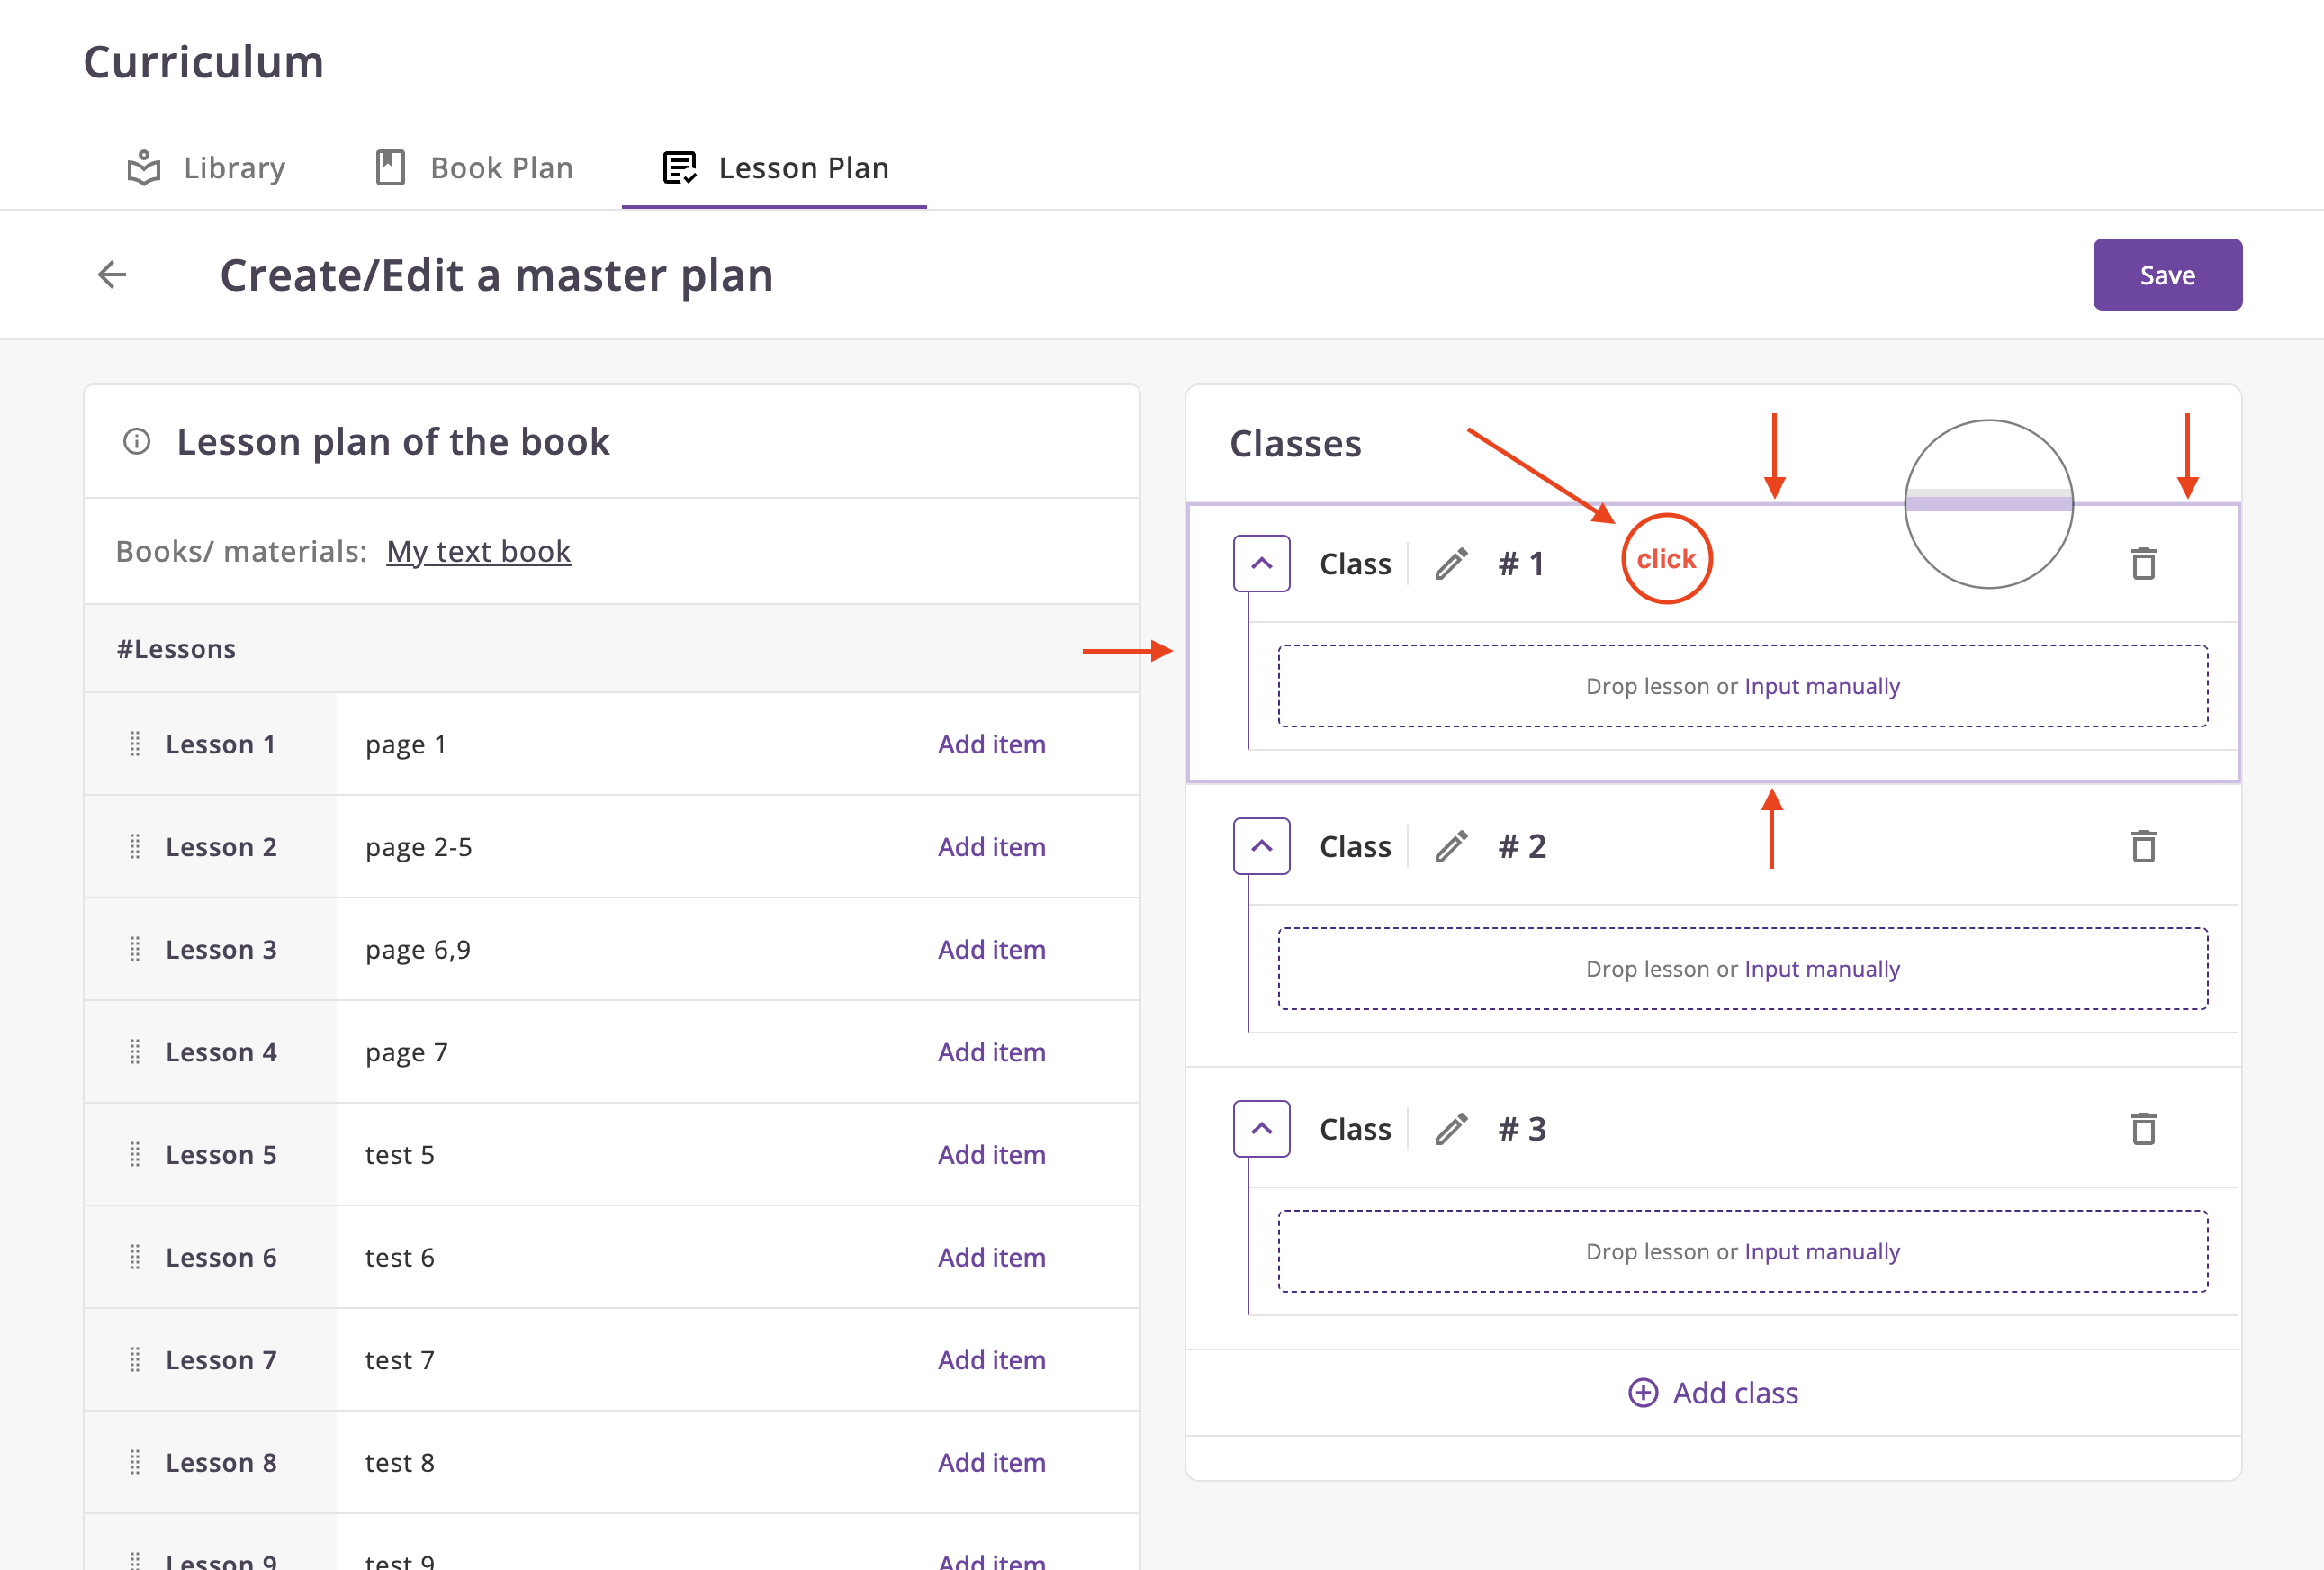Open the My text book link

pyautogui.click(x=478, y=552)
